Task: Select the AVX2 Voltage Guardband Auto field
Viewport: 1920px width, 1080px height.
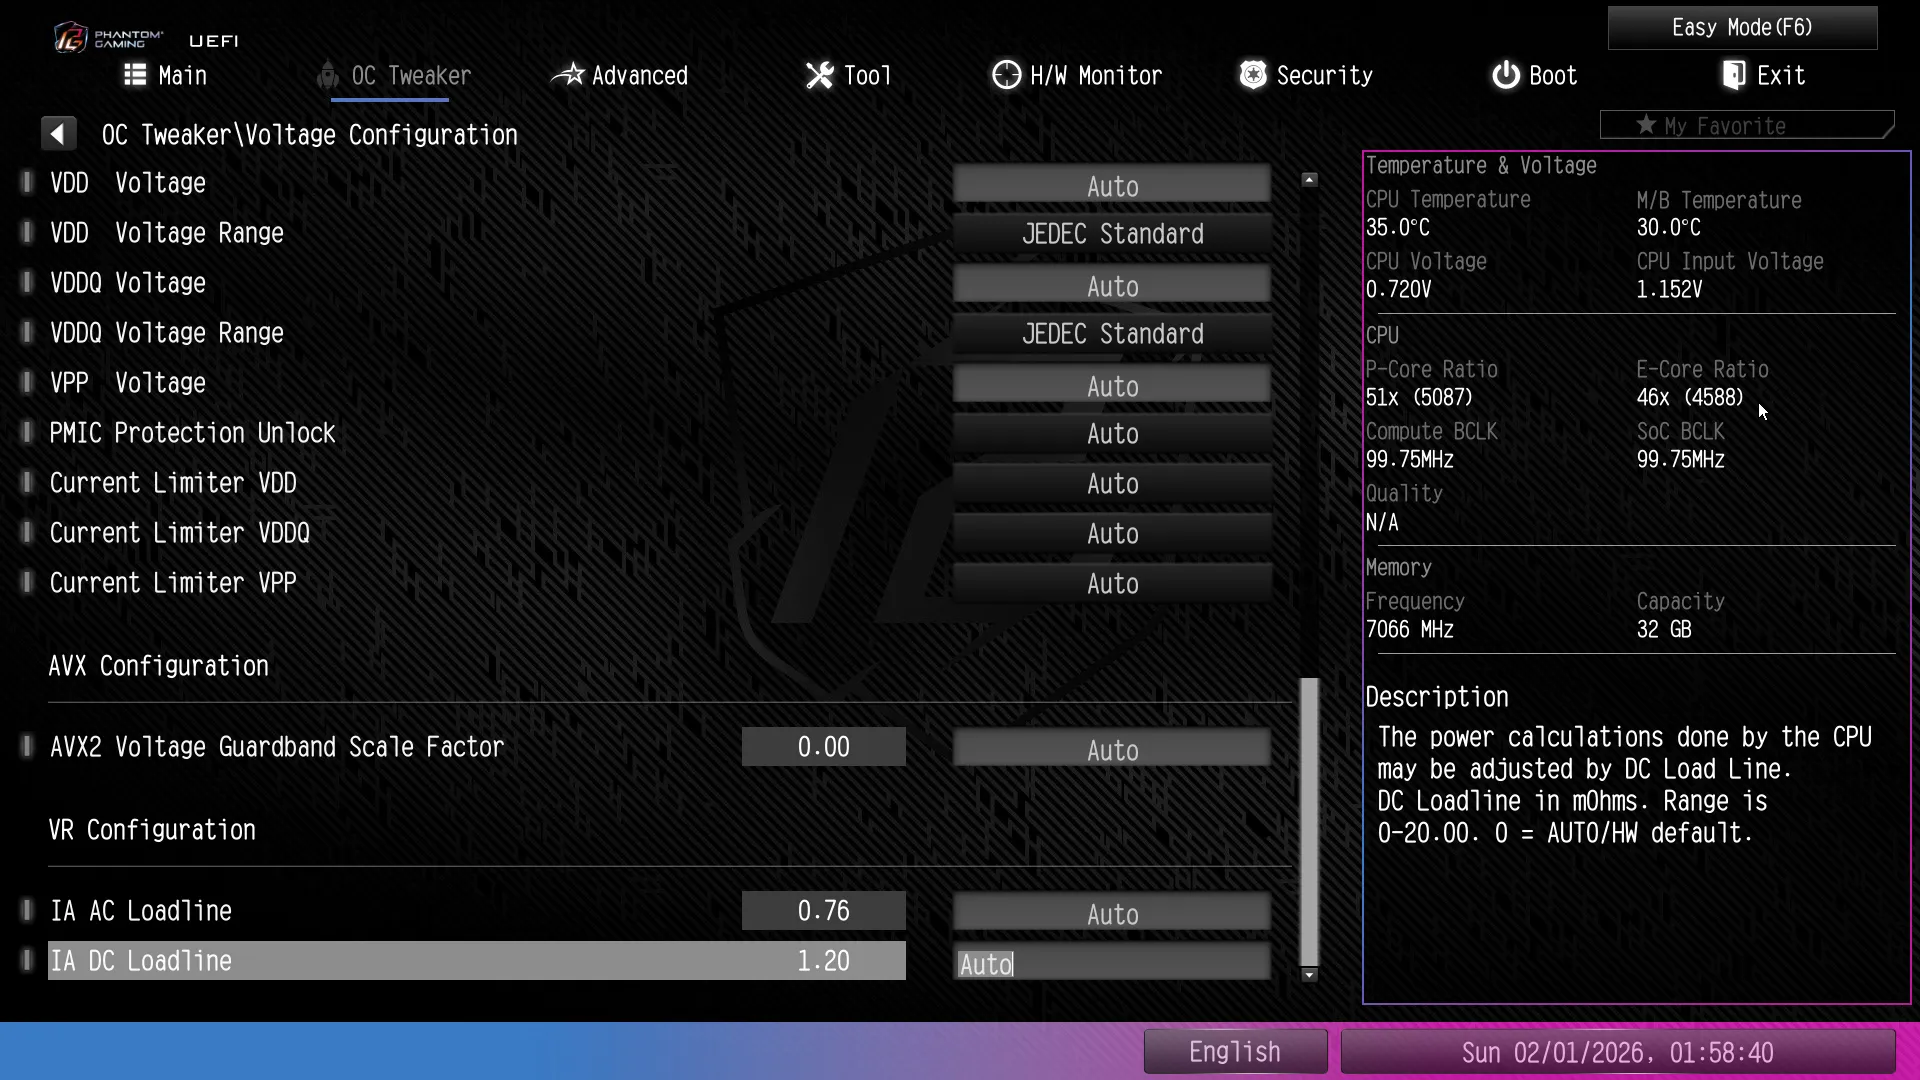Action: [x=1112, y=750]
